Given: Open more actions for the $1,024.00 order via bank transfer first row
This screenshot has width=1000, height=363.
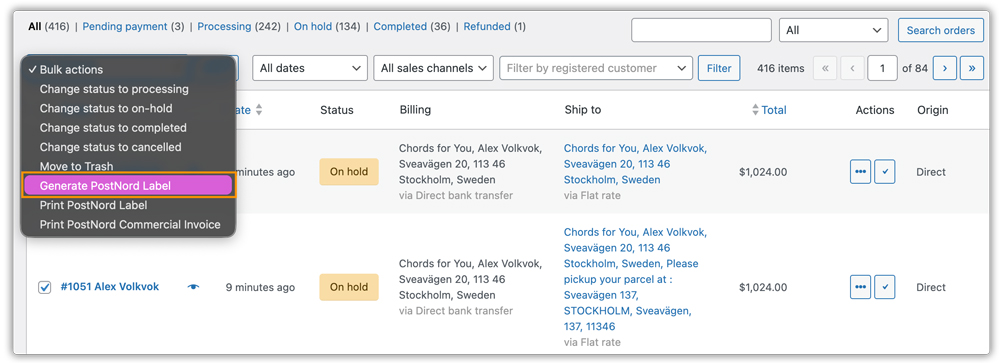Looking at the screenshot, I should point(860,172).
